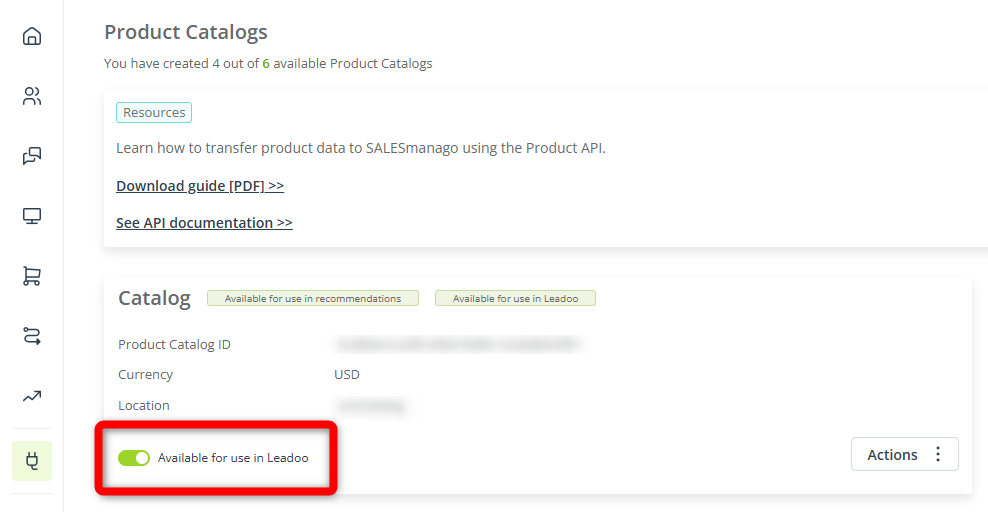Click the green Available for use in Leadoo badge
Screen dimensions: 988x512
pyautogui.click(x=515, y=299)
